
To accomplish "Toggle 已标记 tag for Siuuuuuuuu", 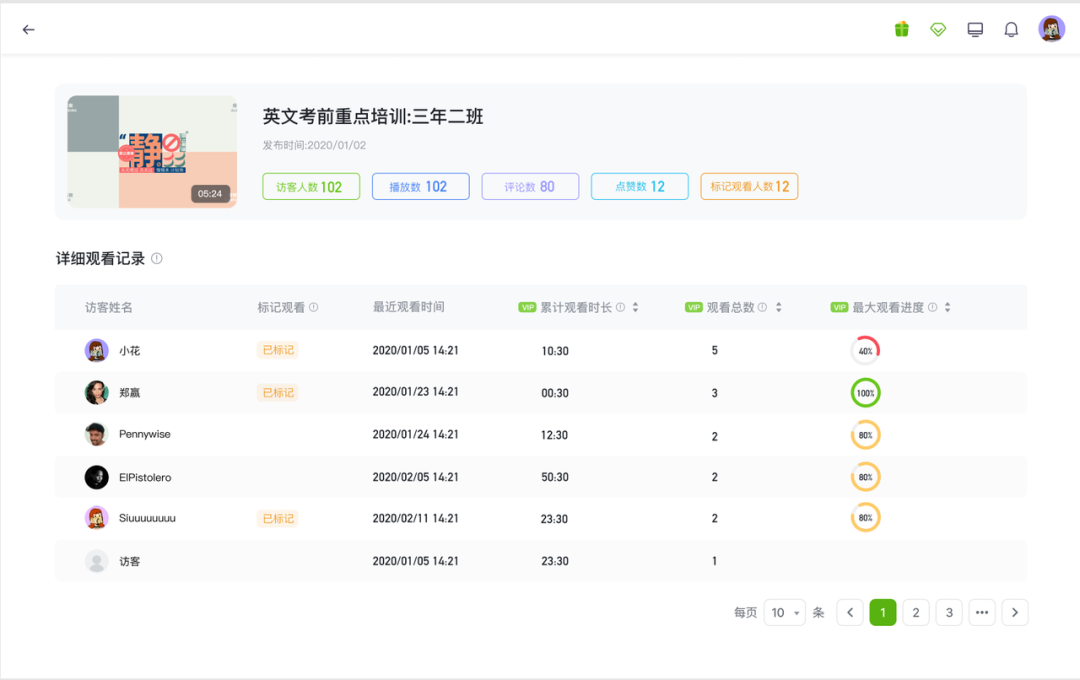I will pos(278,519).
